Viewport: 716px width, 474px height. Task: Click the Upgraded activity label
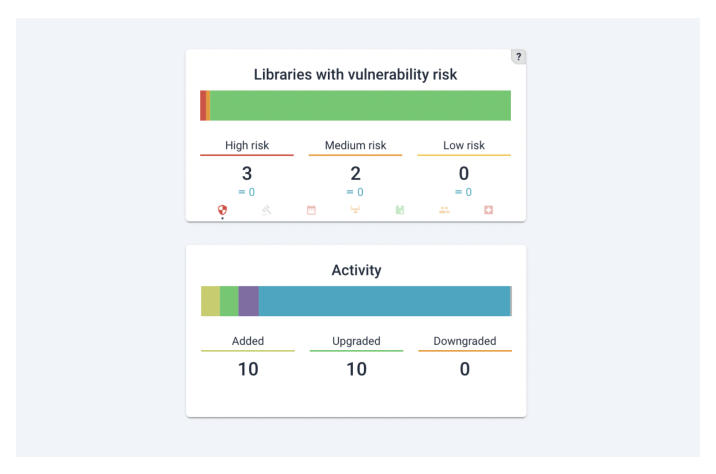356,341
